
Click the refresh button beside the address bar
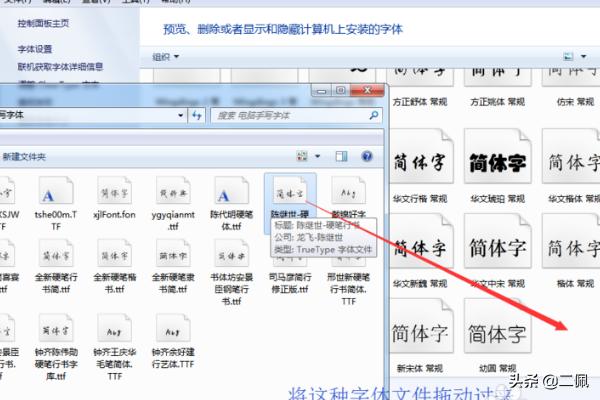197,115
